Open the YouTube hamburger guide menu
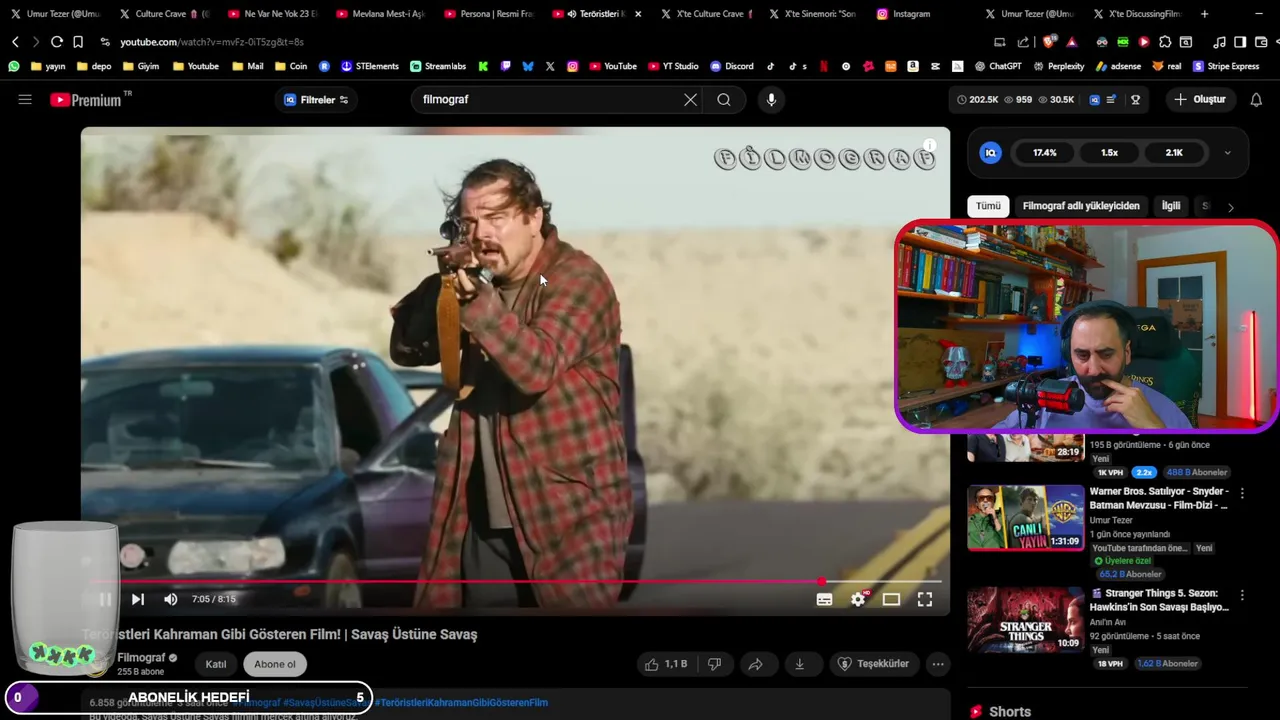Screen dimensions: 1280x720 point(25,100)
